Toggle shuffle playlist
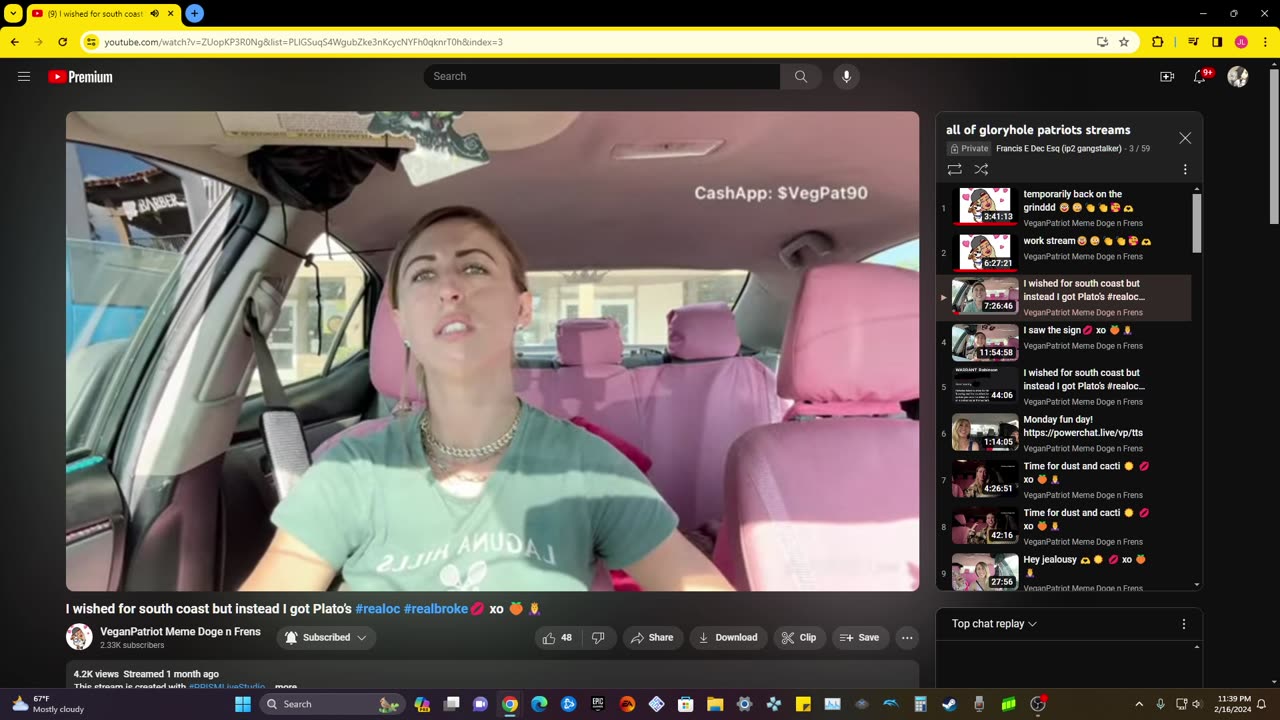1280x720 pixels. (981, 170)
